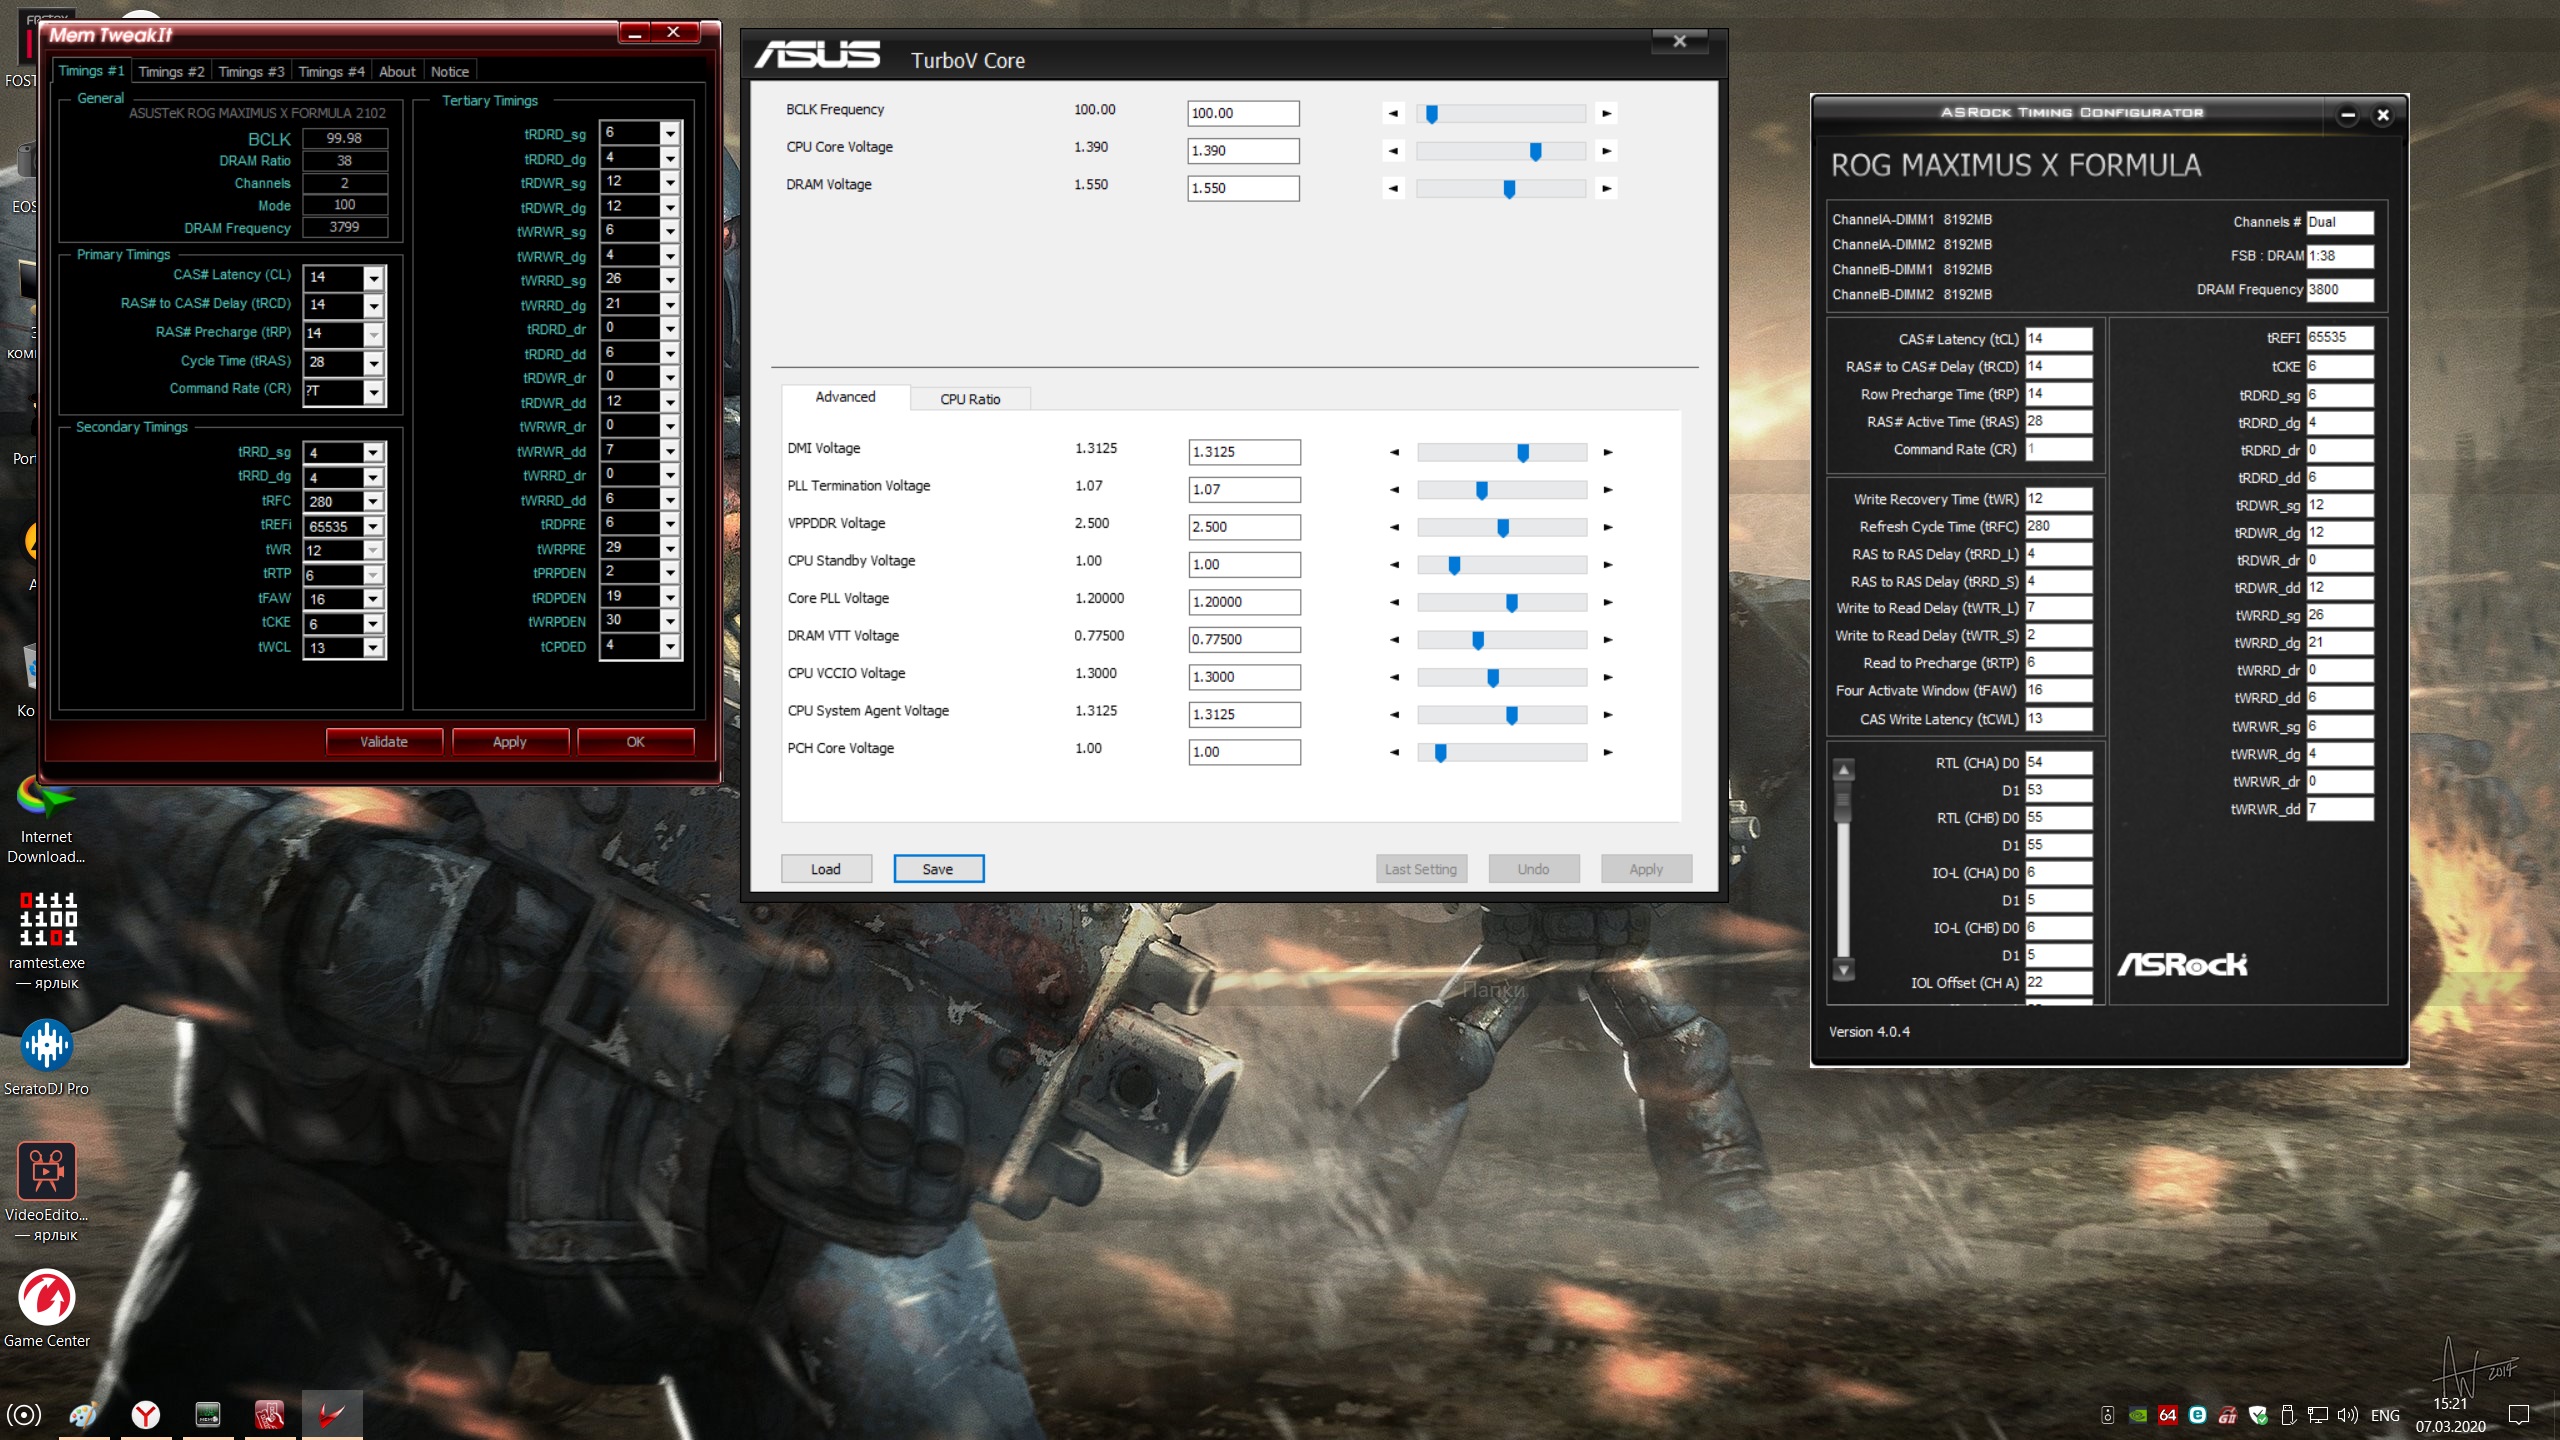Expand the CAS# Latency (CL) dropdown
The height and width of the screenshot is (1440, 2560).
373,277
